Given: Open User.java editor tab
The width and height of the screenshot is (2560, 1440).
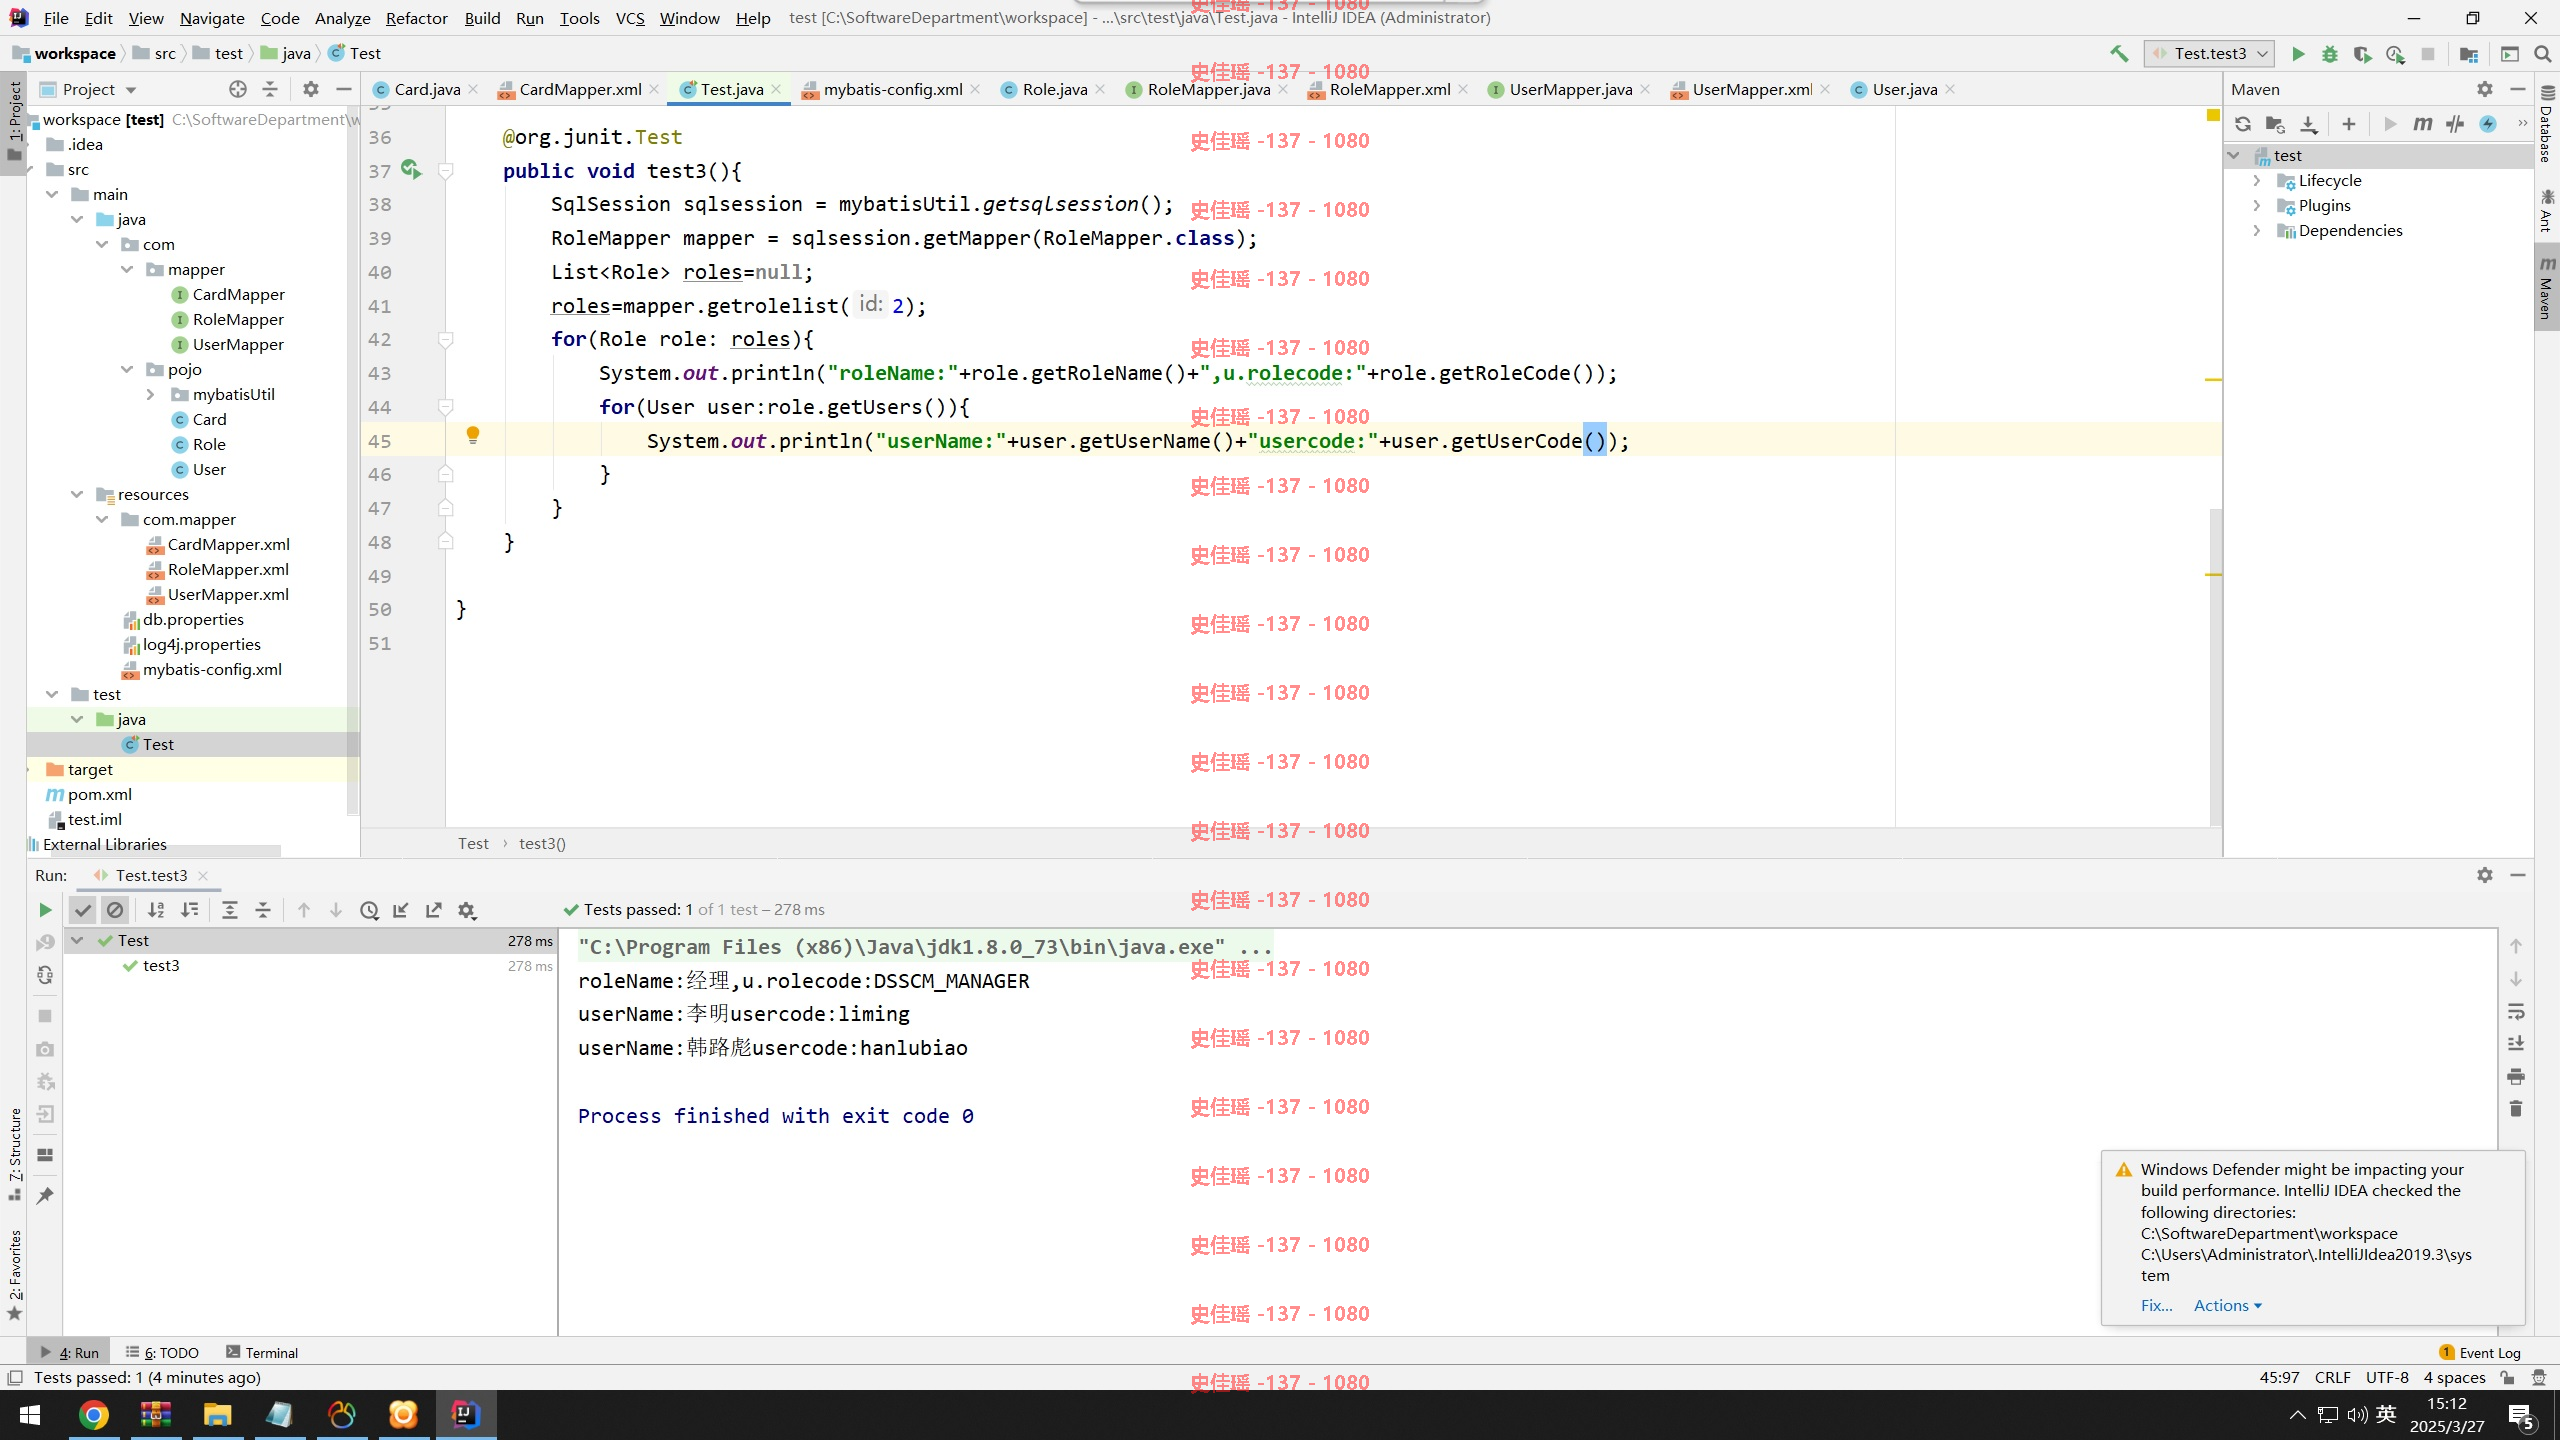Looking at the screenshot, I should (1904, 89).
